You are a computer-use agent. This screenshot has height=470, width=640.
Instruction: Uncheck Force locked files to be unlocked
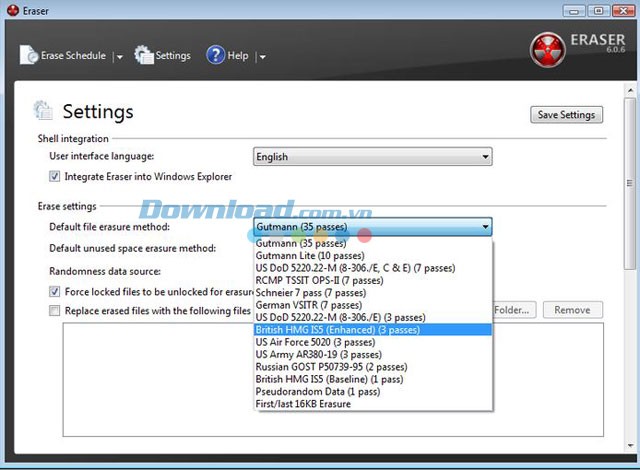point(55,292)
